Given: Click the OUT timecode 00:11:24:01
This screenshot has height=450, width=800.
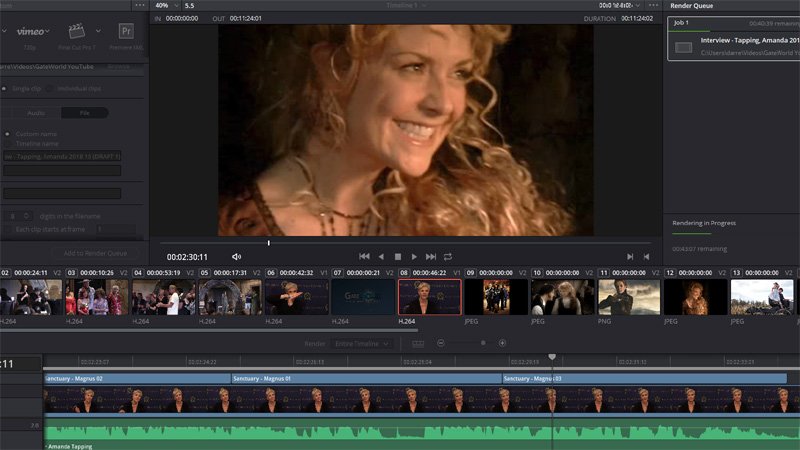Looking at the screenshot, I should tap(245, 18).
